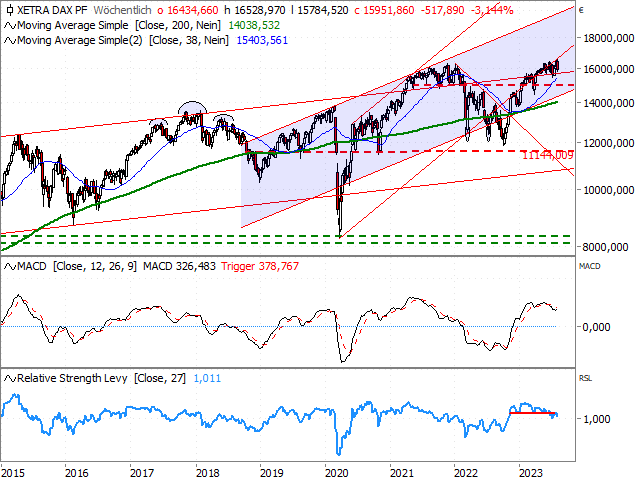Click the Wöchentlich interval label

pos(122,10)
